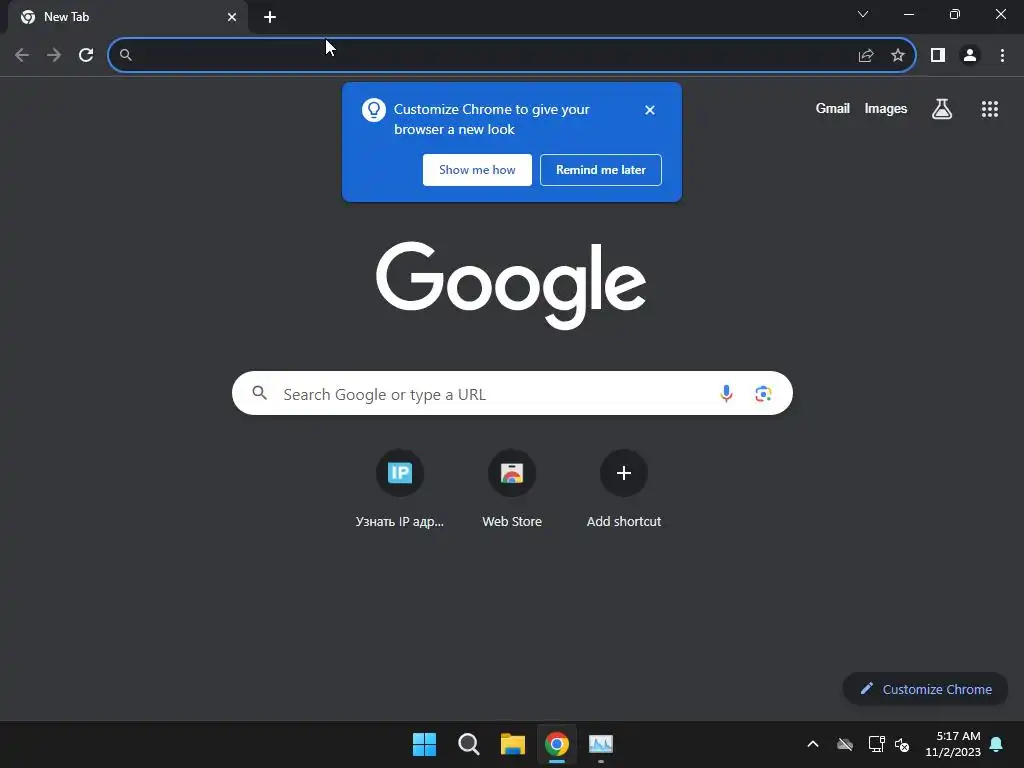Click Customize Chrome button at bottom

pyautogui.click(x=925, y=689)
